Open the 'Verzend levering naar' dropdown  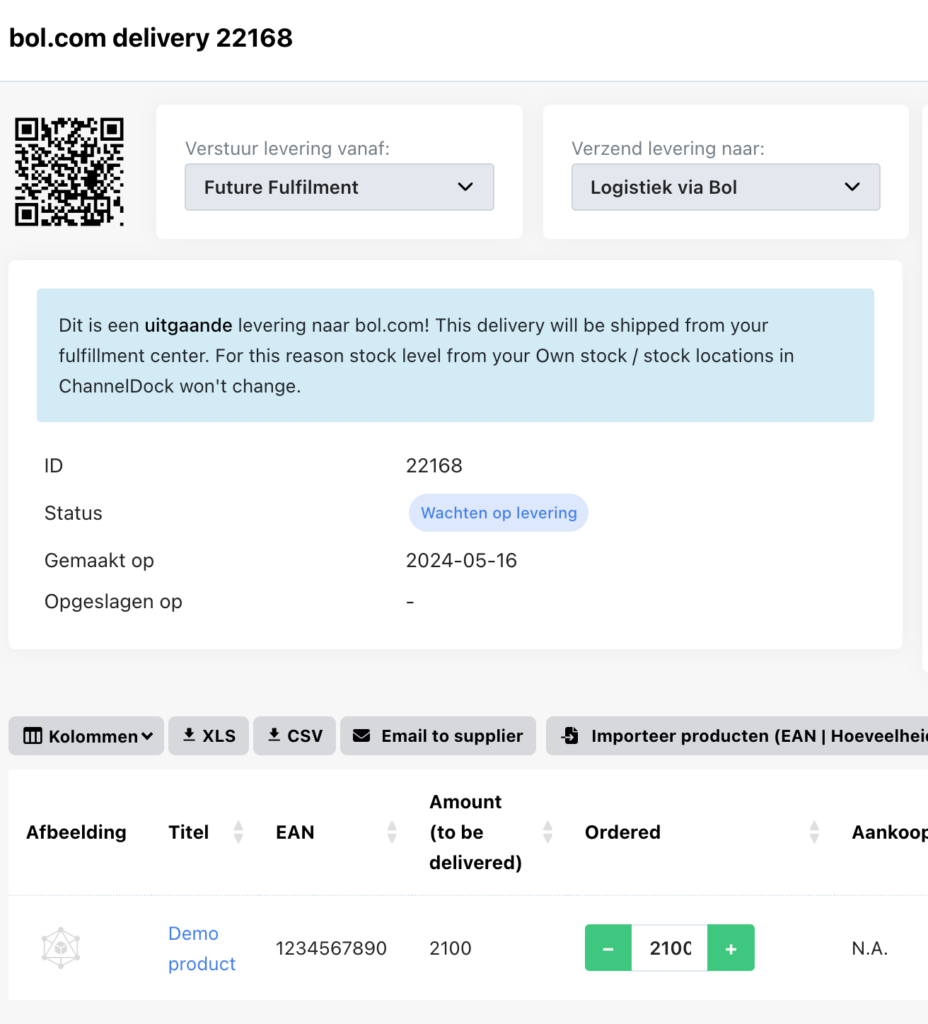(725, 187)
